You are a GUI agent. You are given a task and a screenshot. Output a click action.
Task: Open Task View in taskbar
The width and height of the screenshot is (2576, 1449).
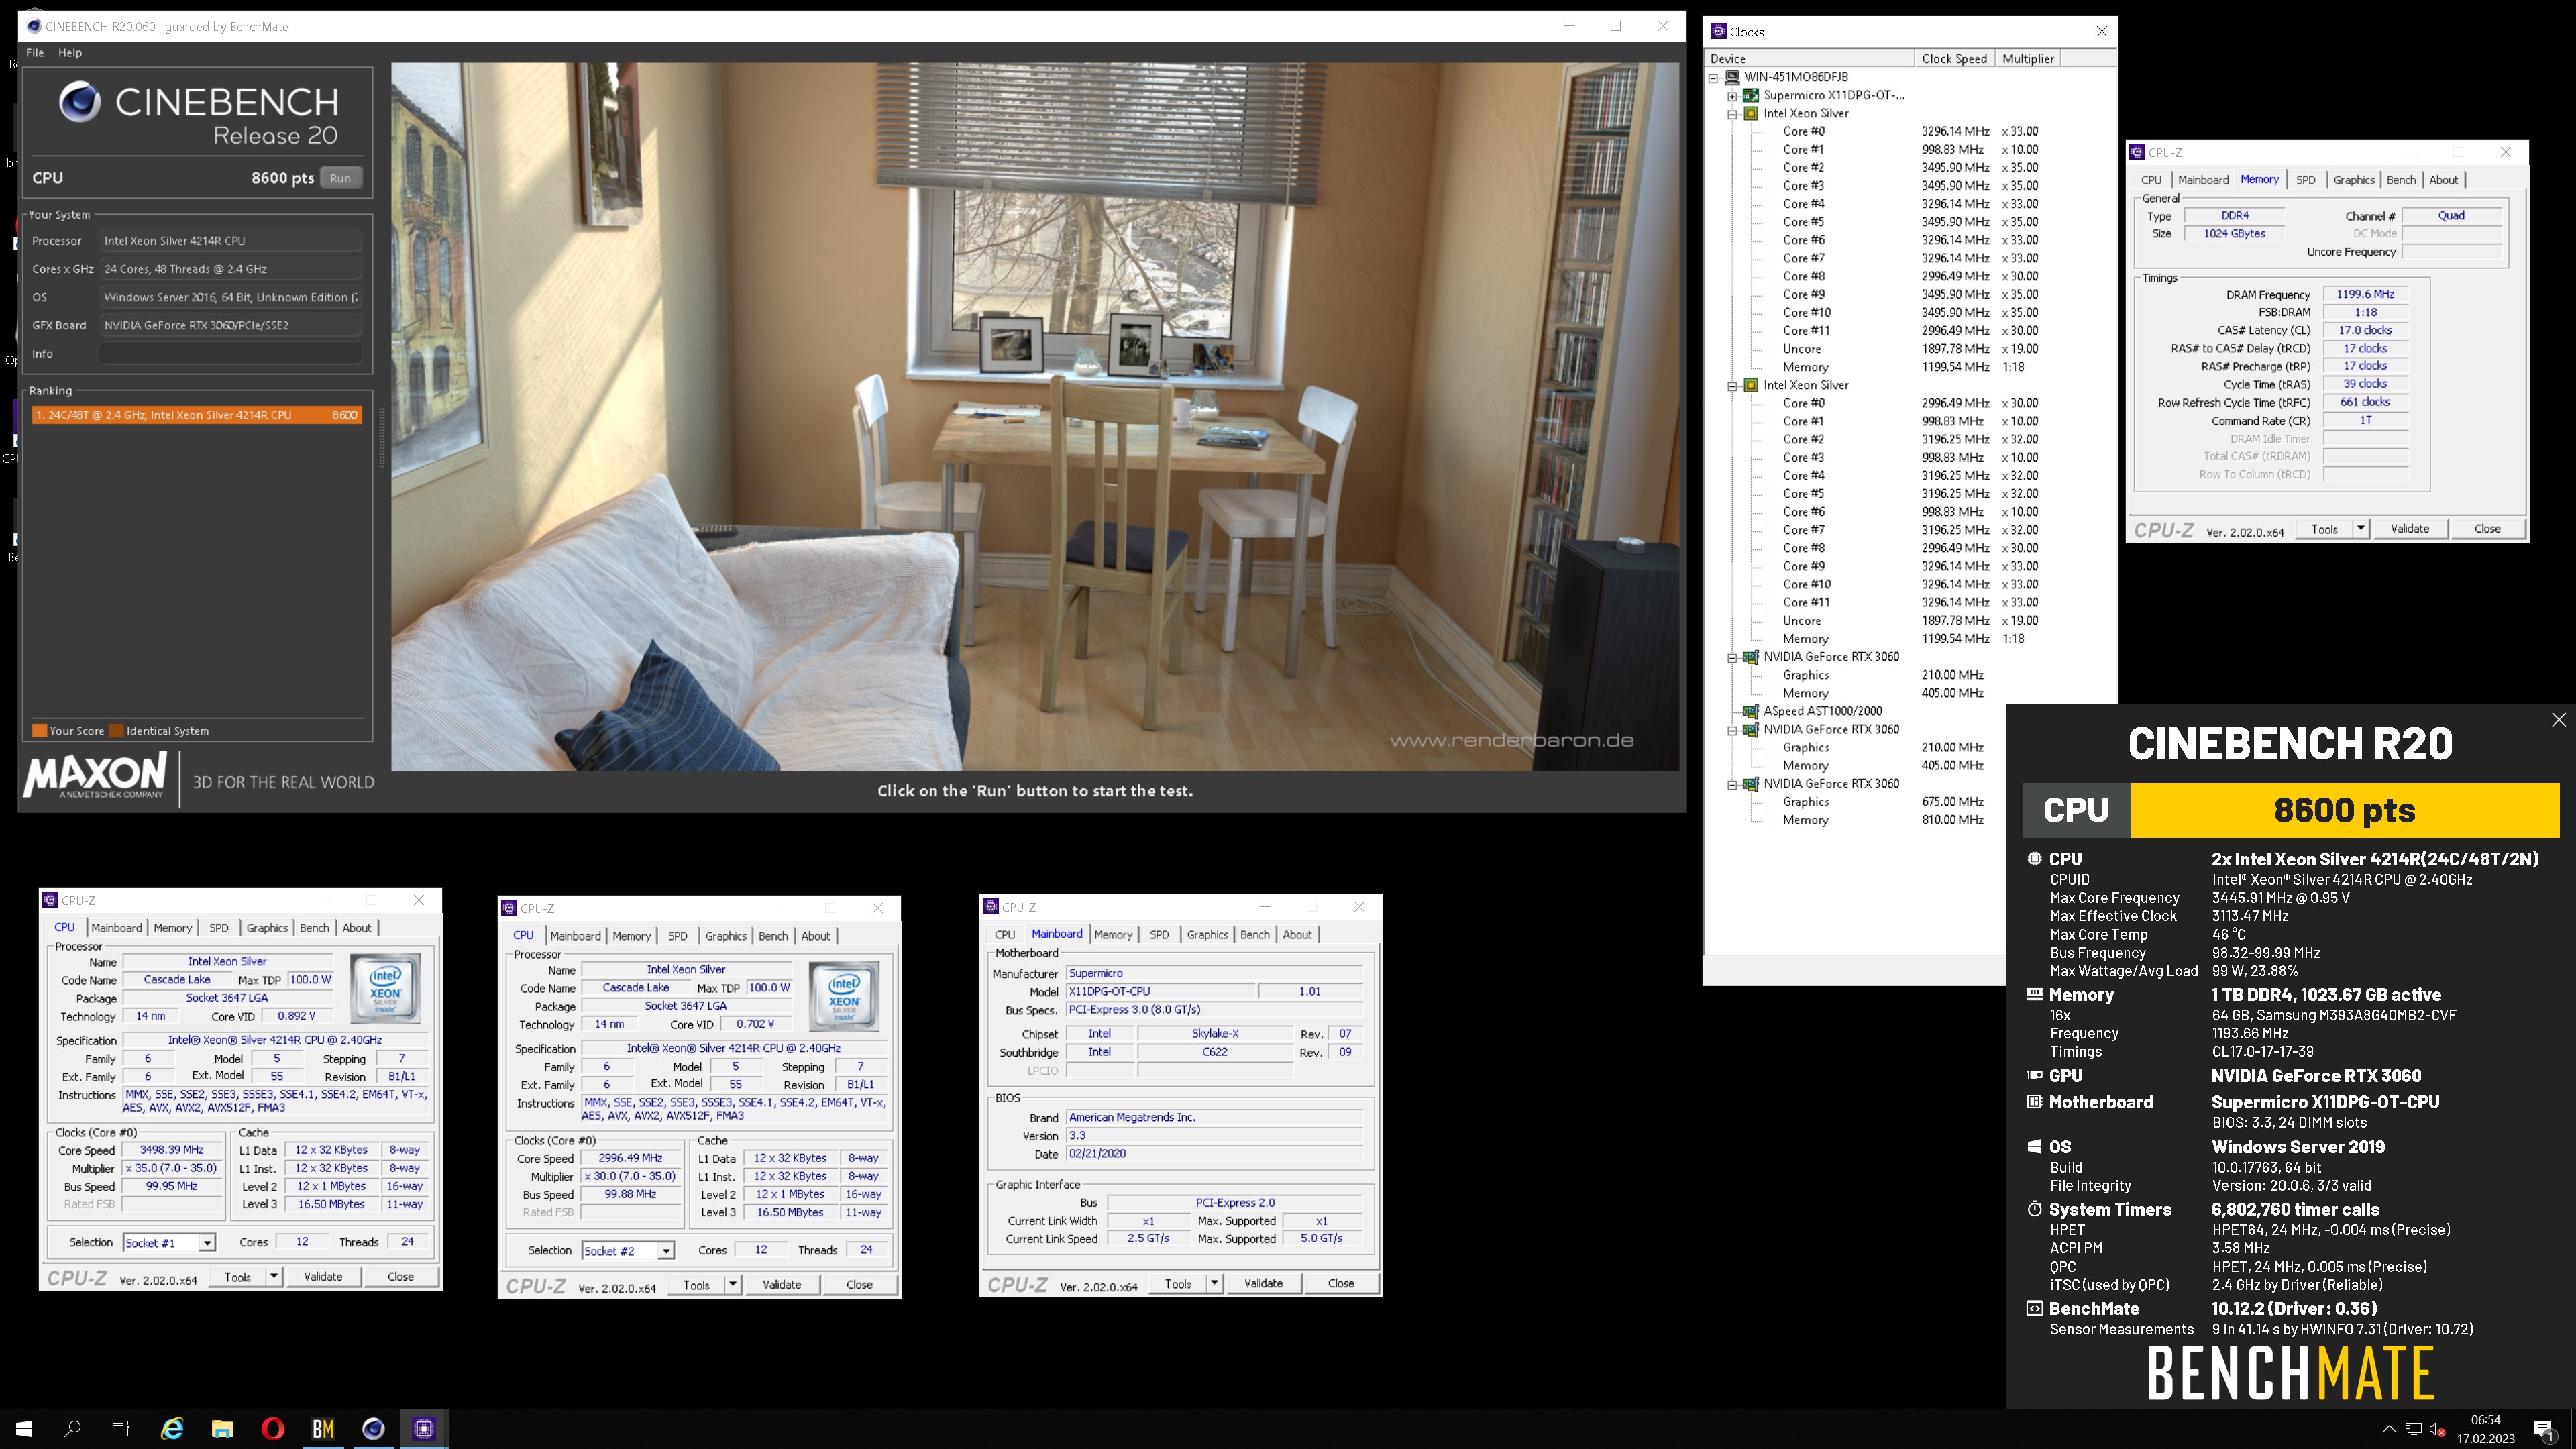(120, 1428)
